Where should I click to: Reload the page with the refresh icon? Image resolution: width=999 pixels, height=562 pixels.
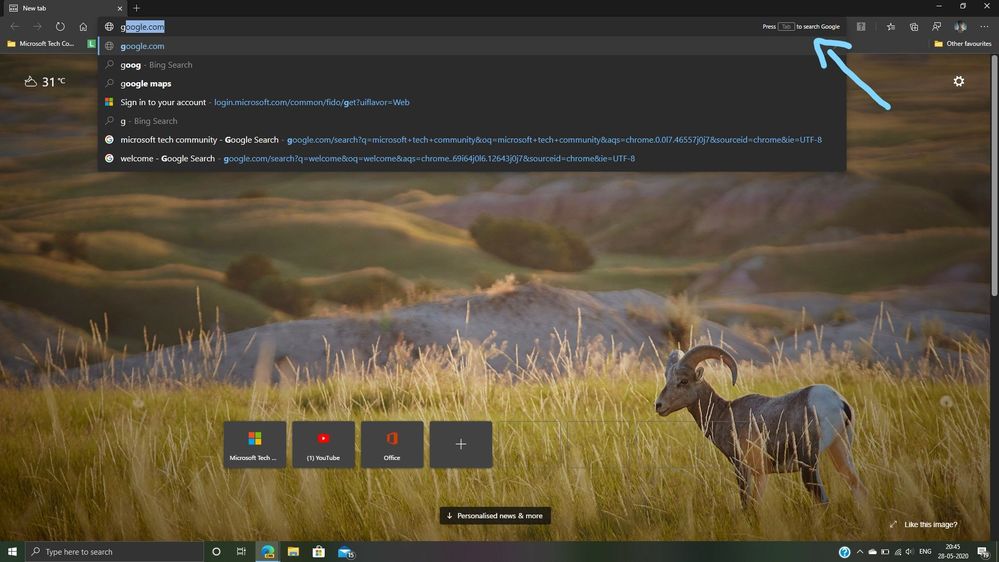click(x=60, y=27)
